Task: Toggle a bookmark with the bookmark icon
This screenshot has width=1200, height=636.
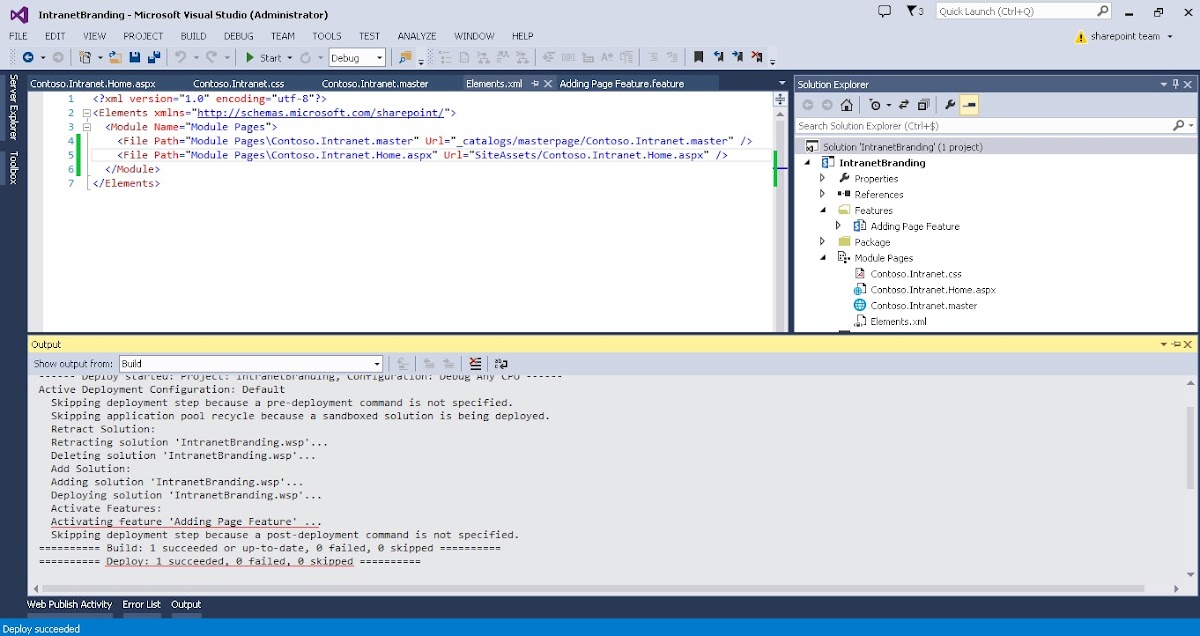Action: [698, 58]
